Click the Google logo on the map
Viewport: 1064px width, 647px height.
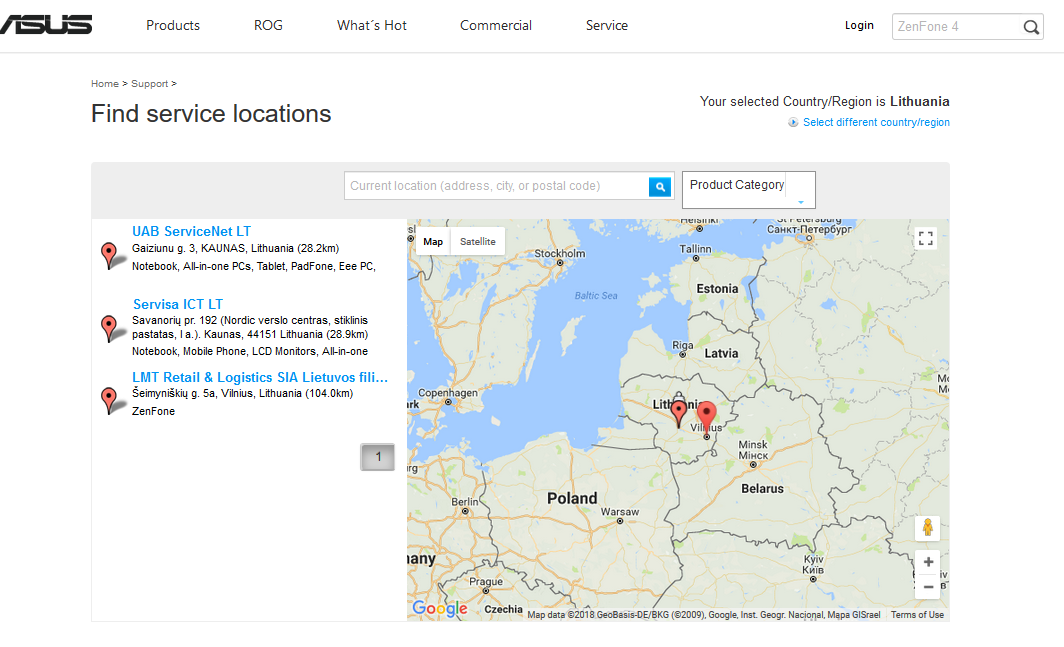pyautogui.click(x=440, y=608)
